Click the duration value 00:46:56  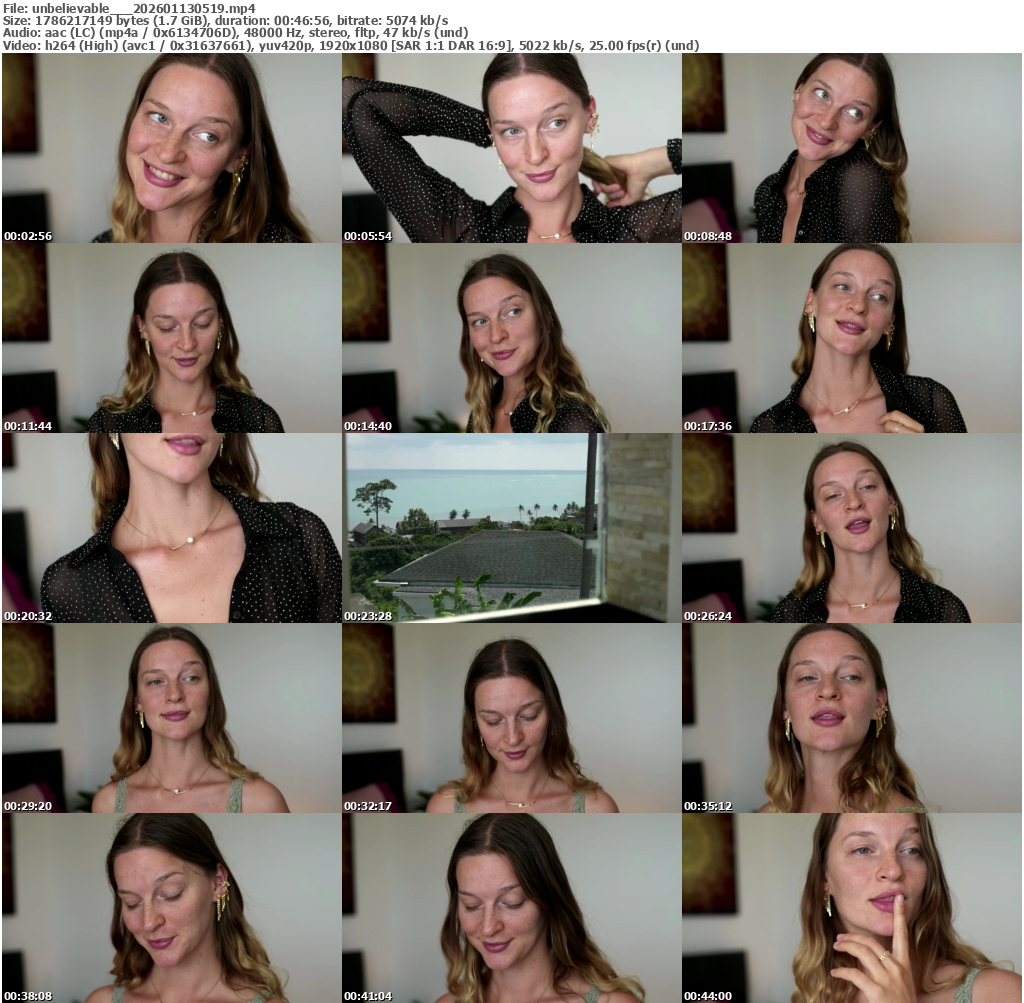pos(302,20)
